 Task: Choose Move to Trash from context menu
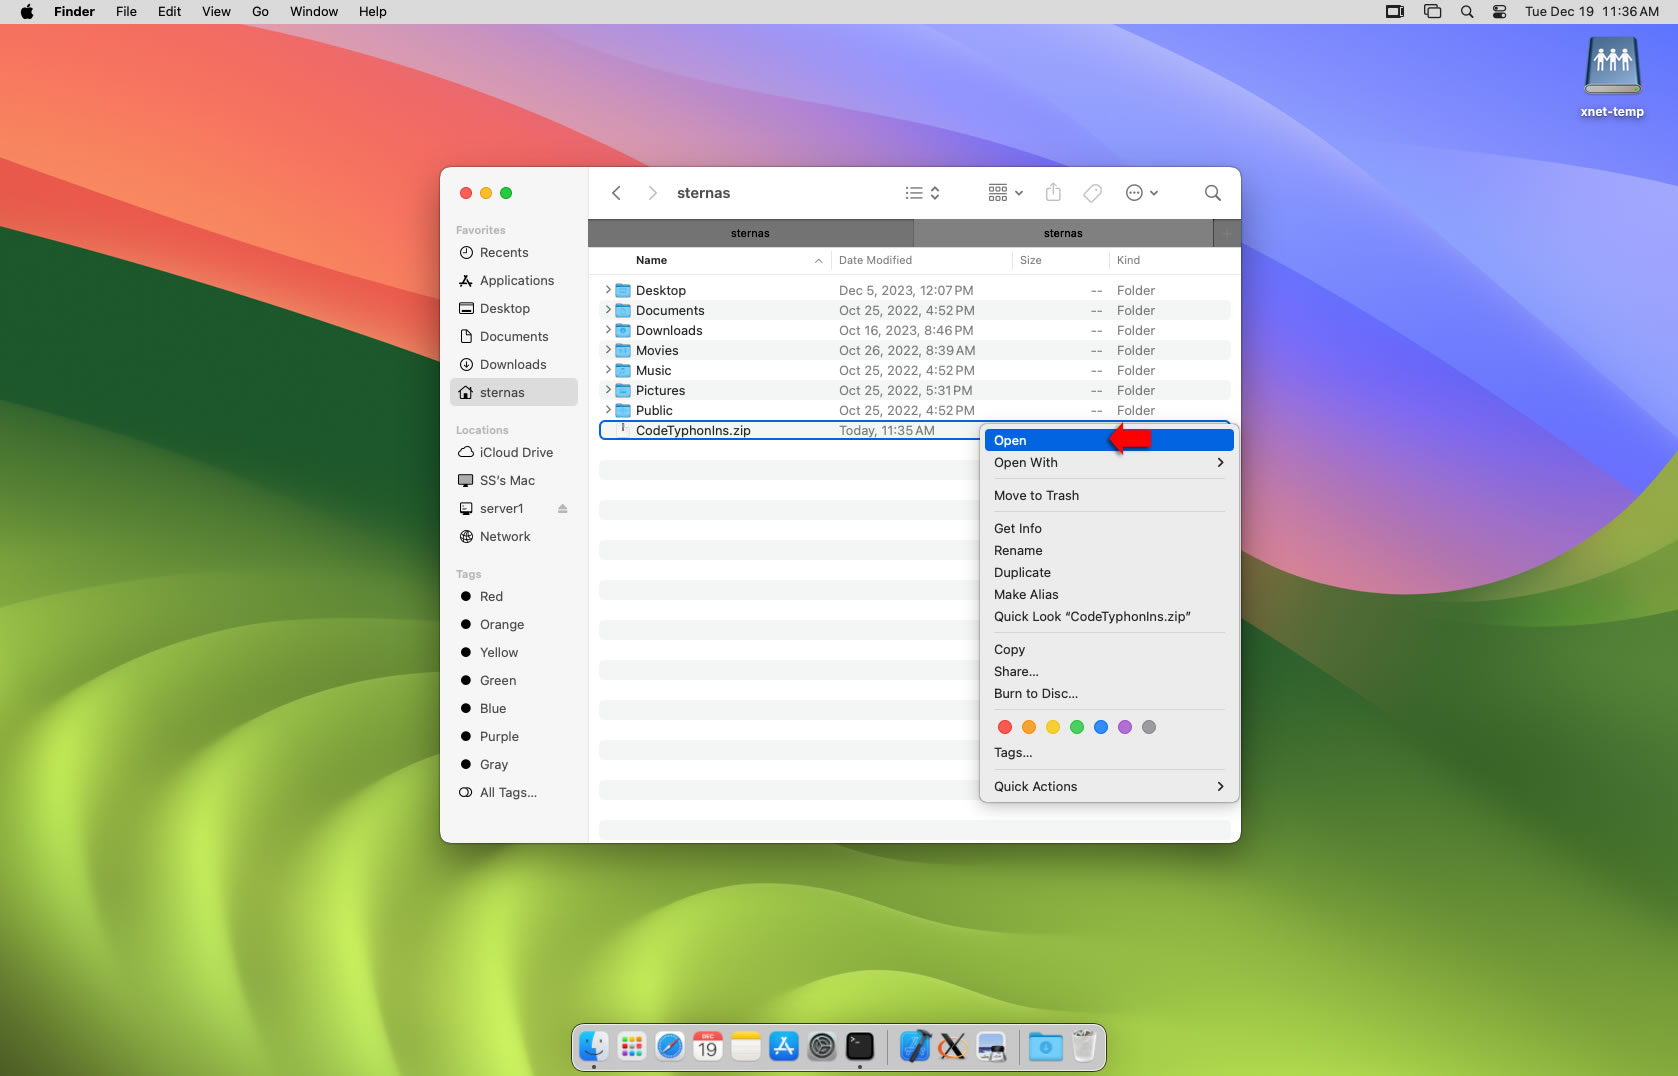(x=1036, y=496)
